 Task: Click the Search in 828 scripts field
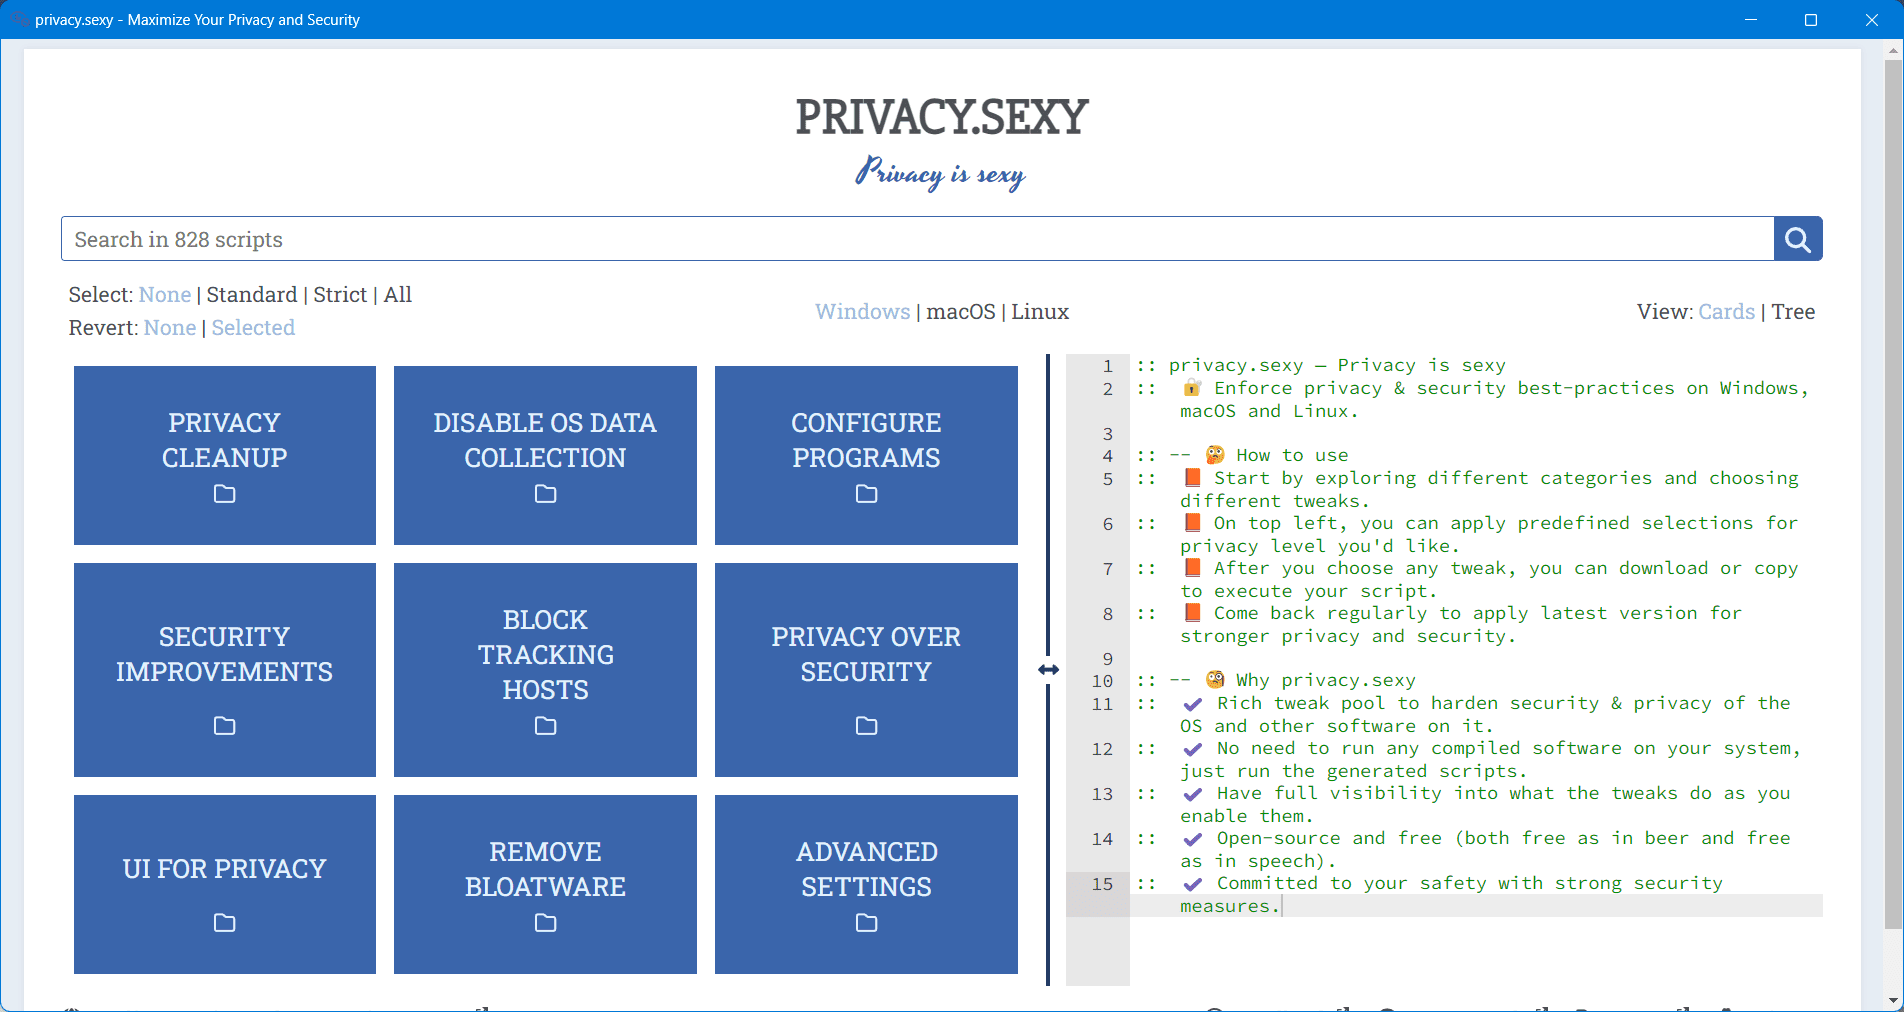[x=917, y=239]
